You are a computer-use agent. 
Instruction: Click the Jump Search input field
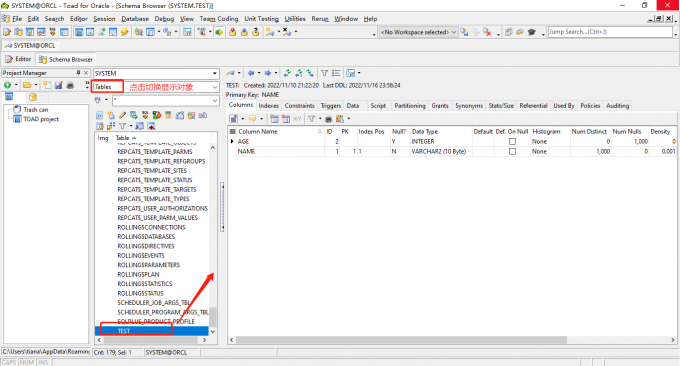[x=610, y=32]
